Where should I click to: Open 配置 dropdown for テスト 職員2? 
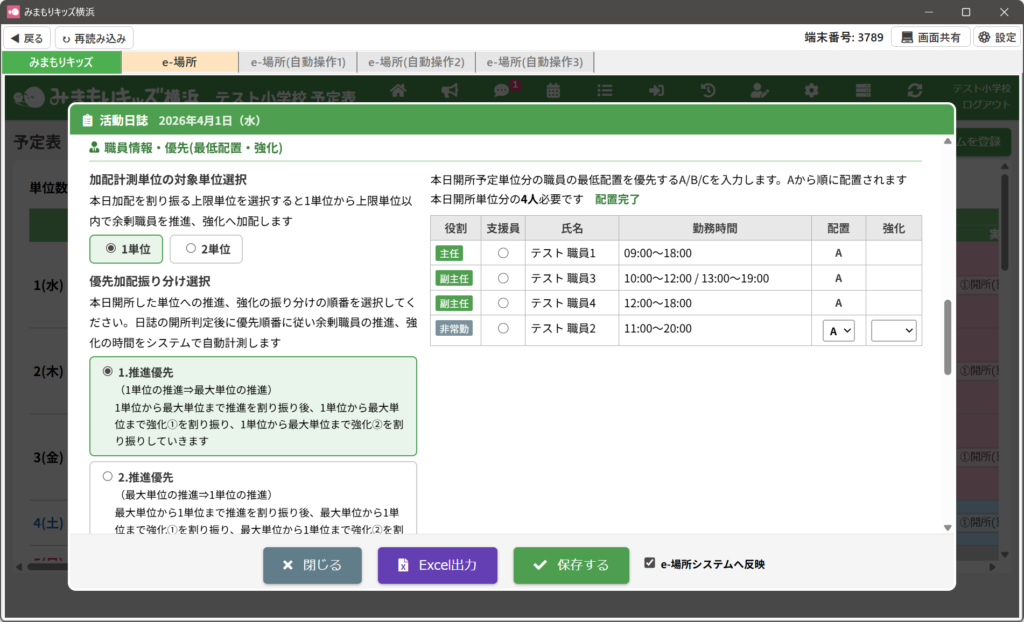(x=838, y=330)
